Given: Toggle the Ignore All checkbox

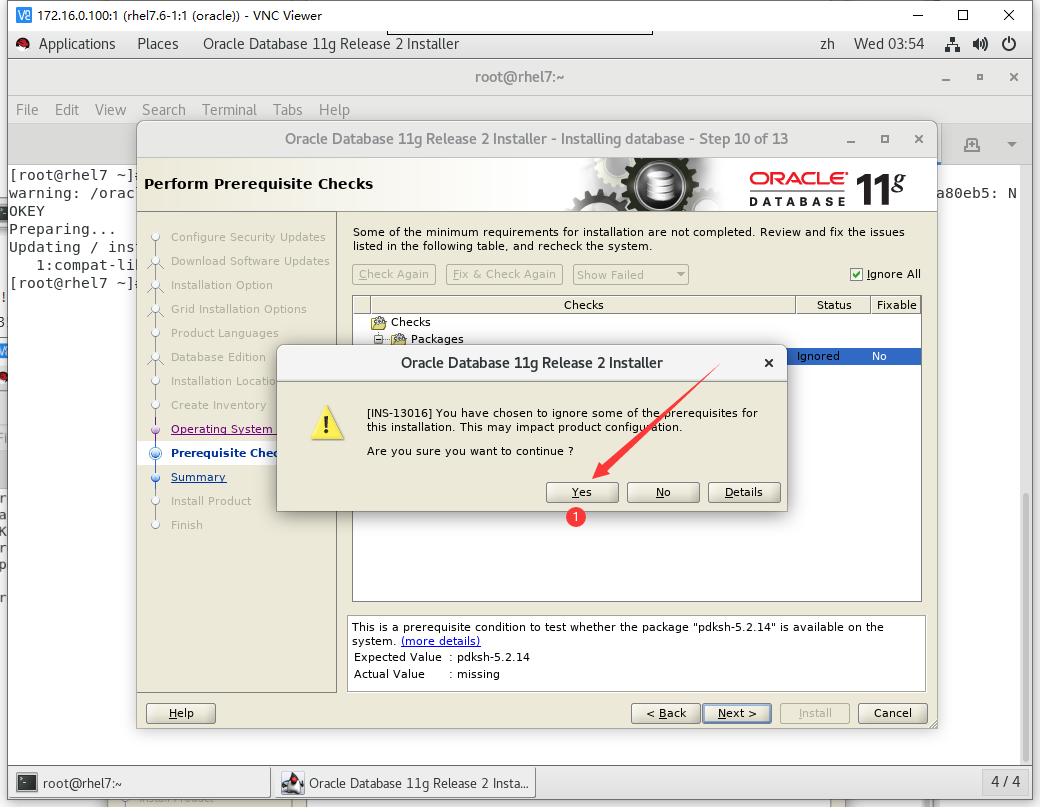Looking at the screenshot, I should (x=856, y=275).
